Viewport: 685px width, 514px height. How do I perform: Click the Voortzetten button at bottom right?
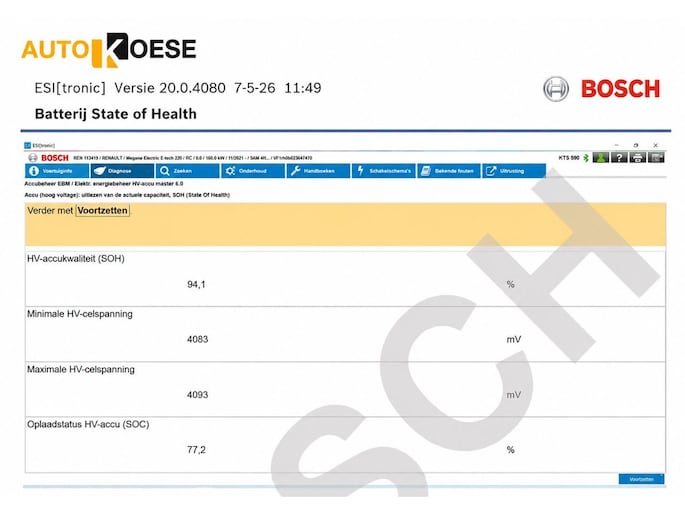point(641,479)
